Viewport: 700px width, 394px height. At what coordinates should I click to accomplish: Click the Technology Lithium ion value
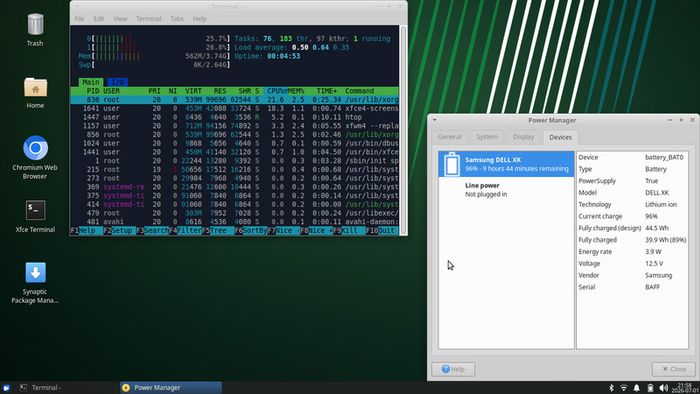(661, 204)
